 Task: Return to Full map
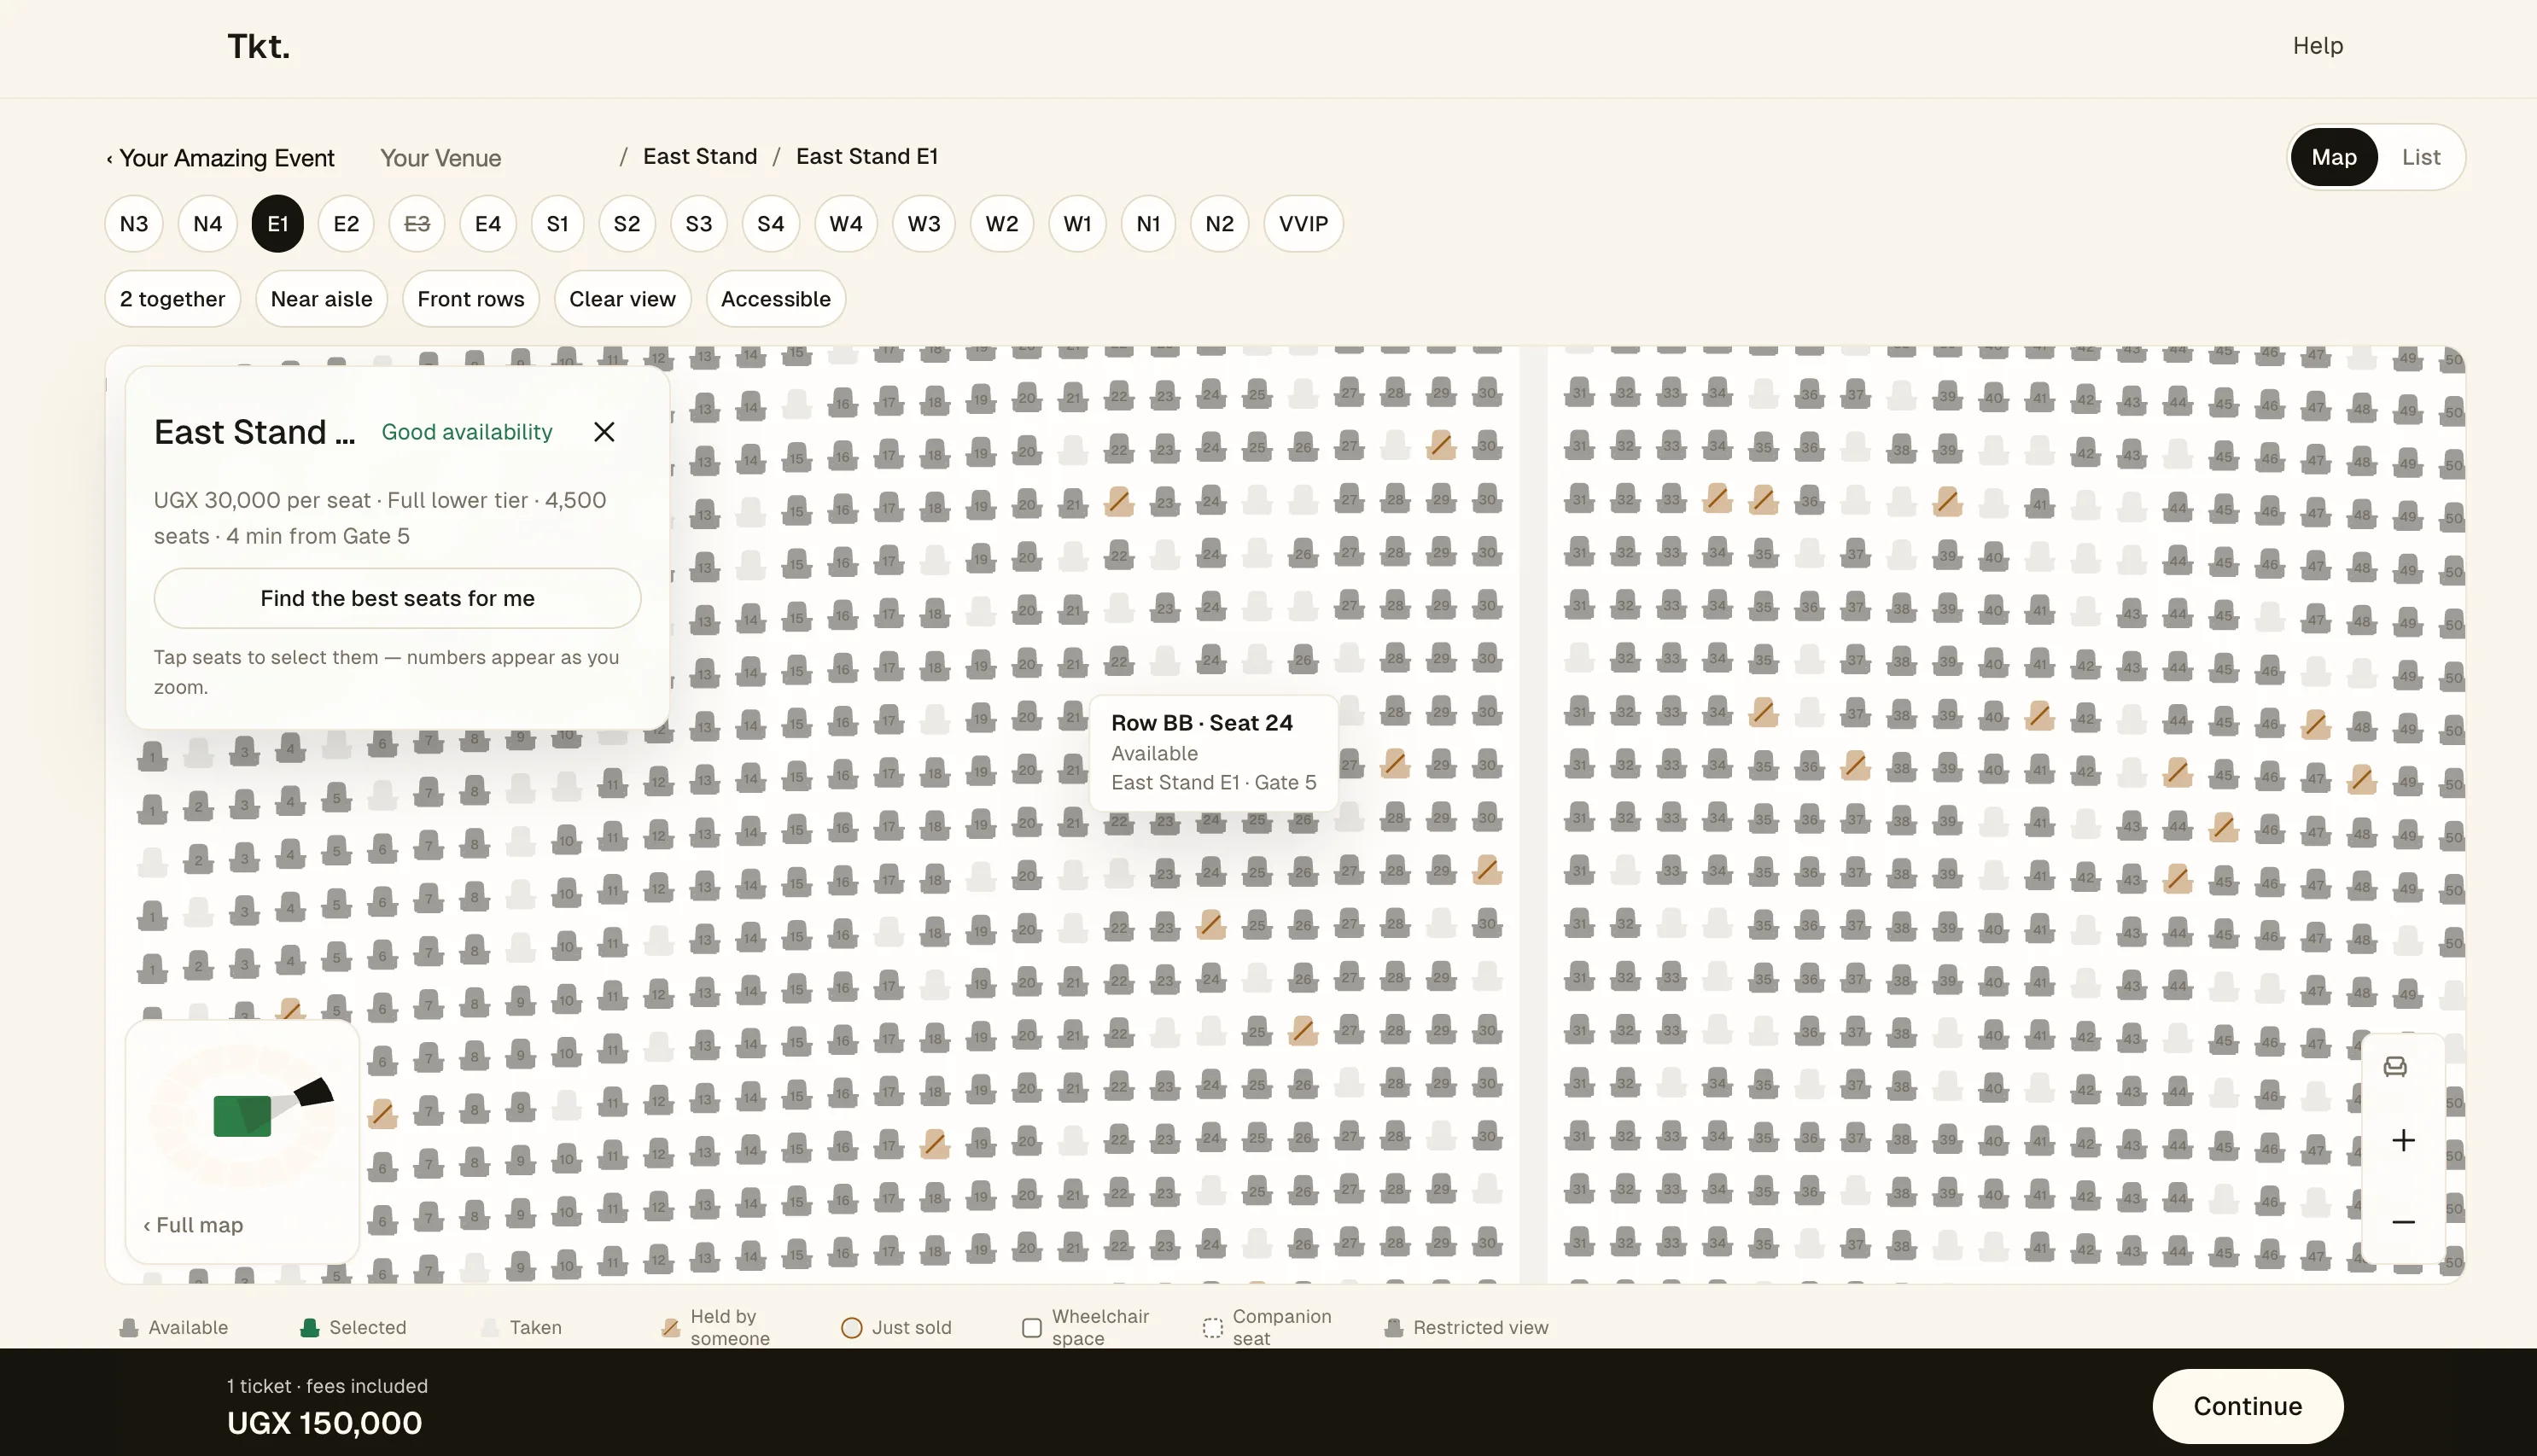coord(193,1225)
